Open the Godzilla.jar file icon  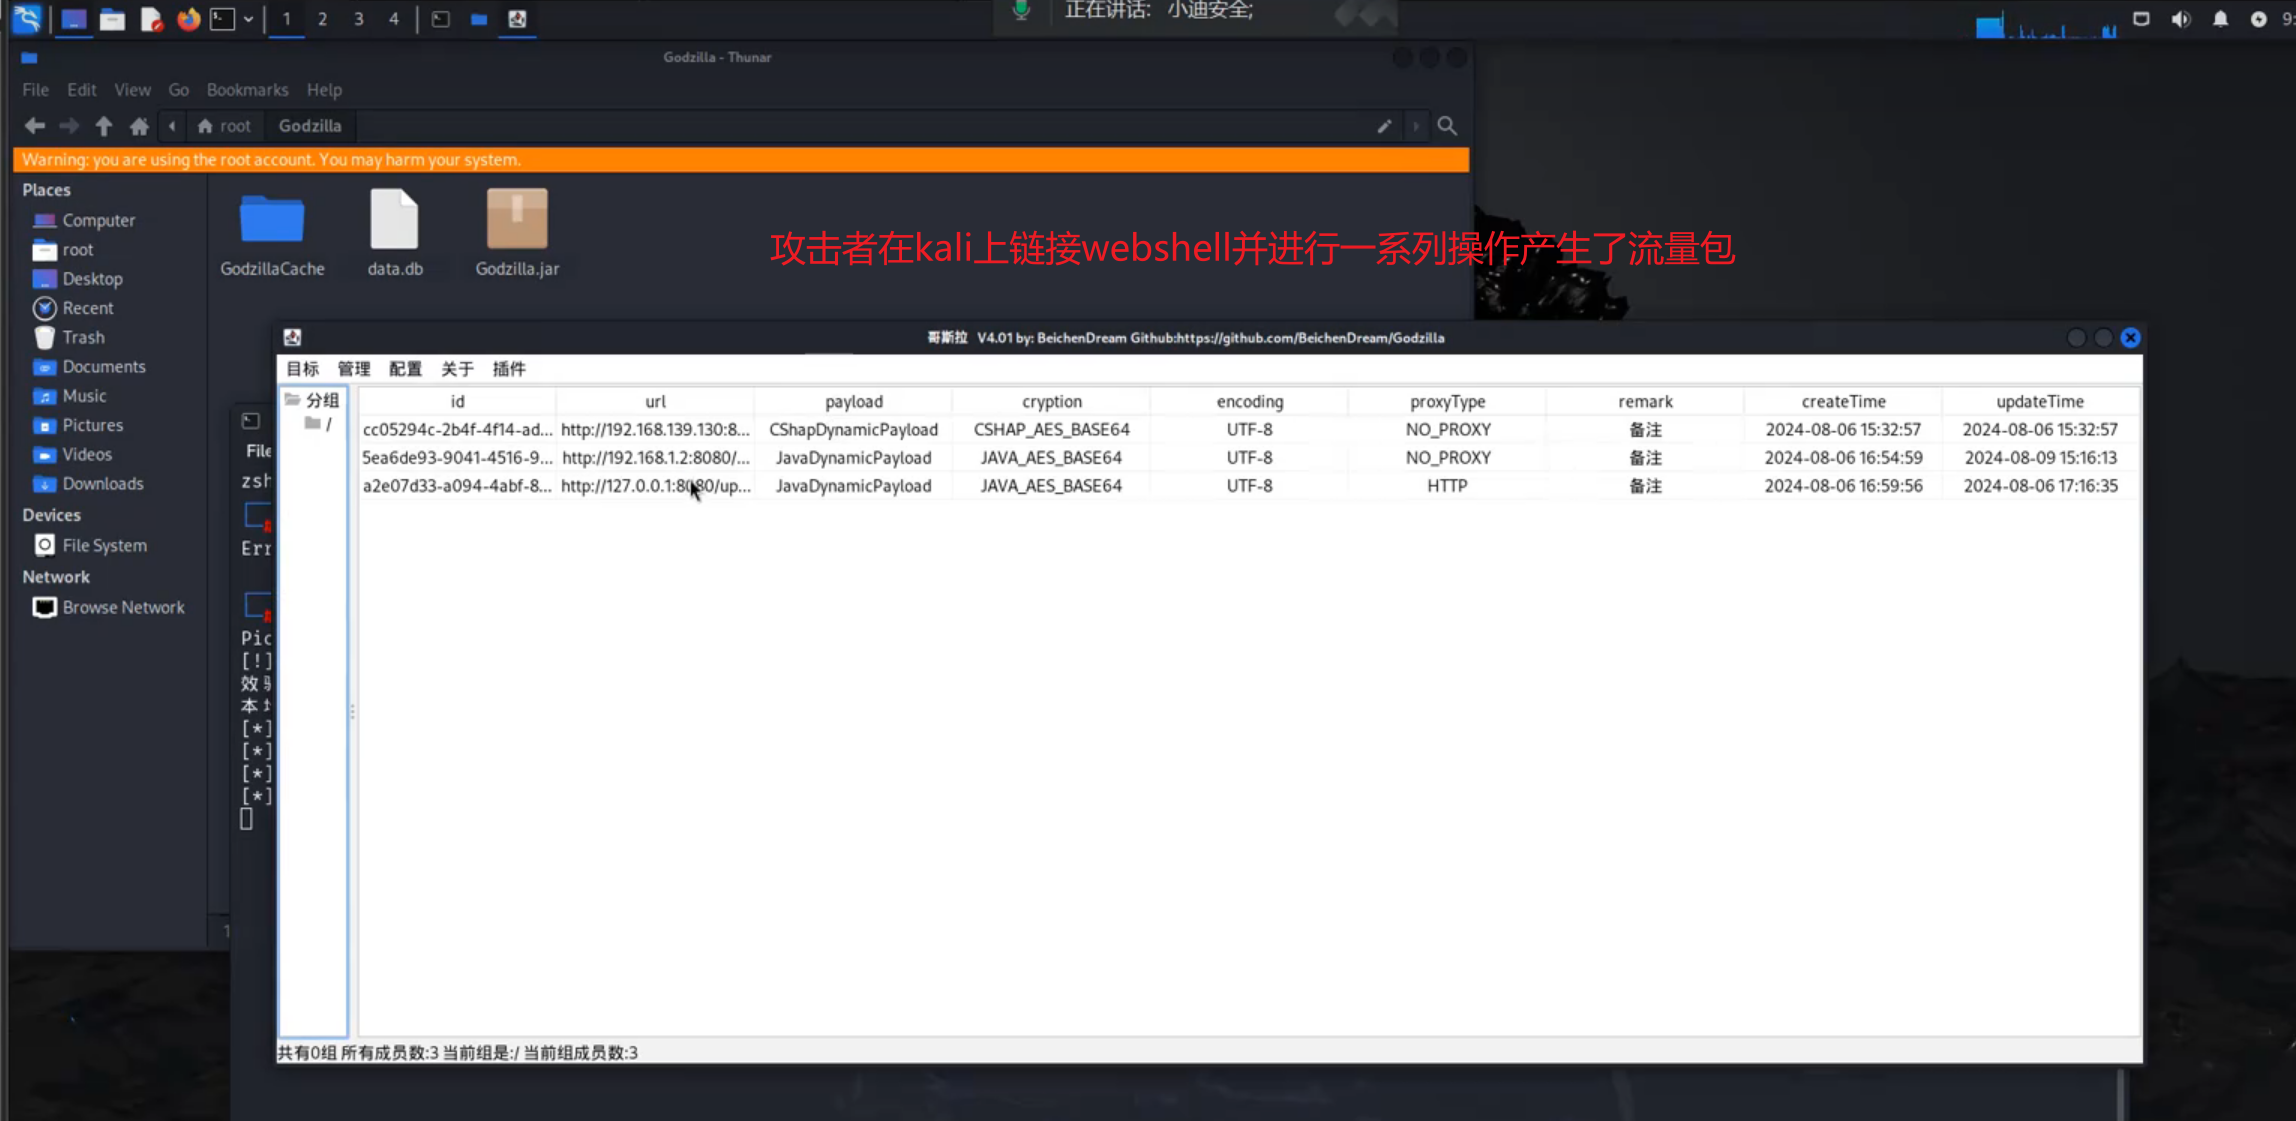point(517,221)
